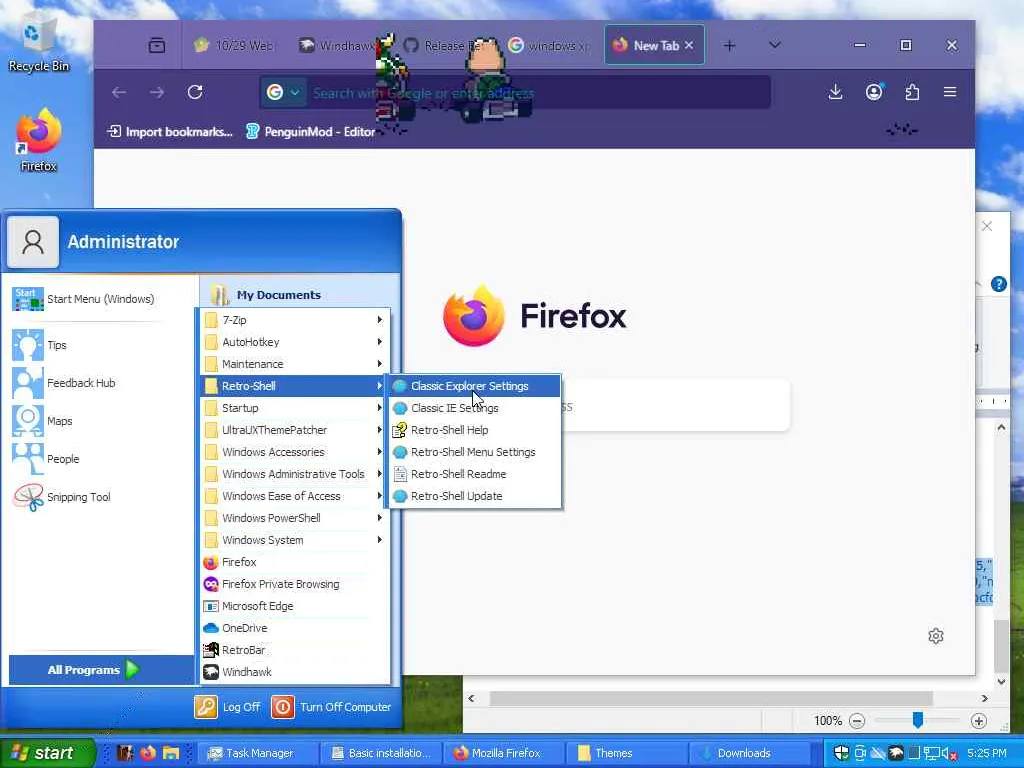Expand Windows Accessories folder
The height and width of the screenshot is (768, 1024).
coord(294,452)
